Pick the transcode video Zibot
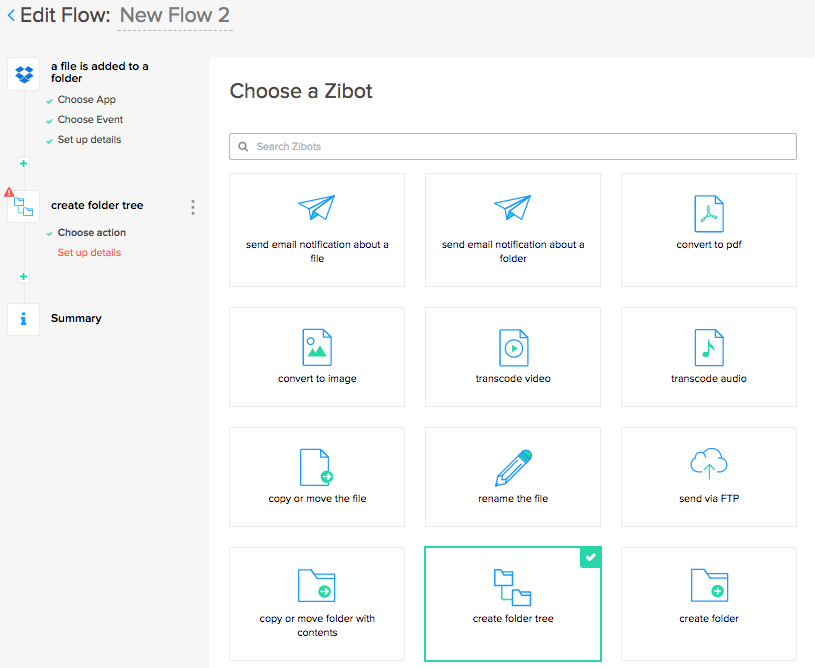The height and width of the screenshot is (668, 815). tap(513, 357)
